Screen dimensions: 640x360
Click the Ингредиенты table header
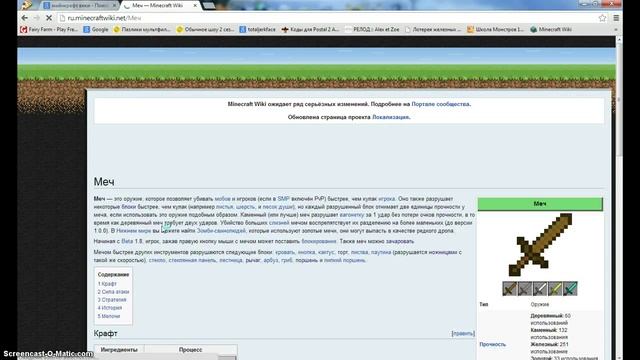point(119,350)
